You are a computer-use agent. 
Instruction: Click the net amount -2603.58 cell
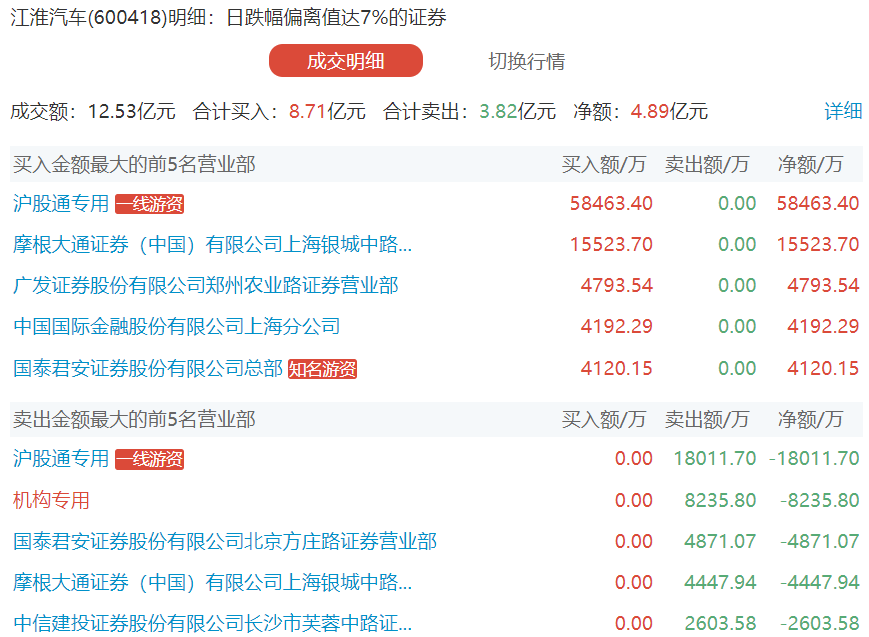click(x=820, y=624)
